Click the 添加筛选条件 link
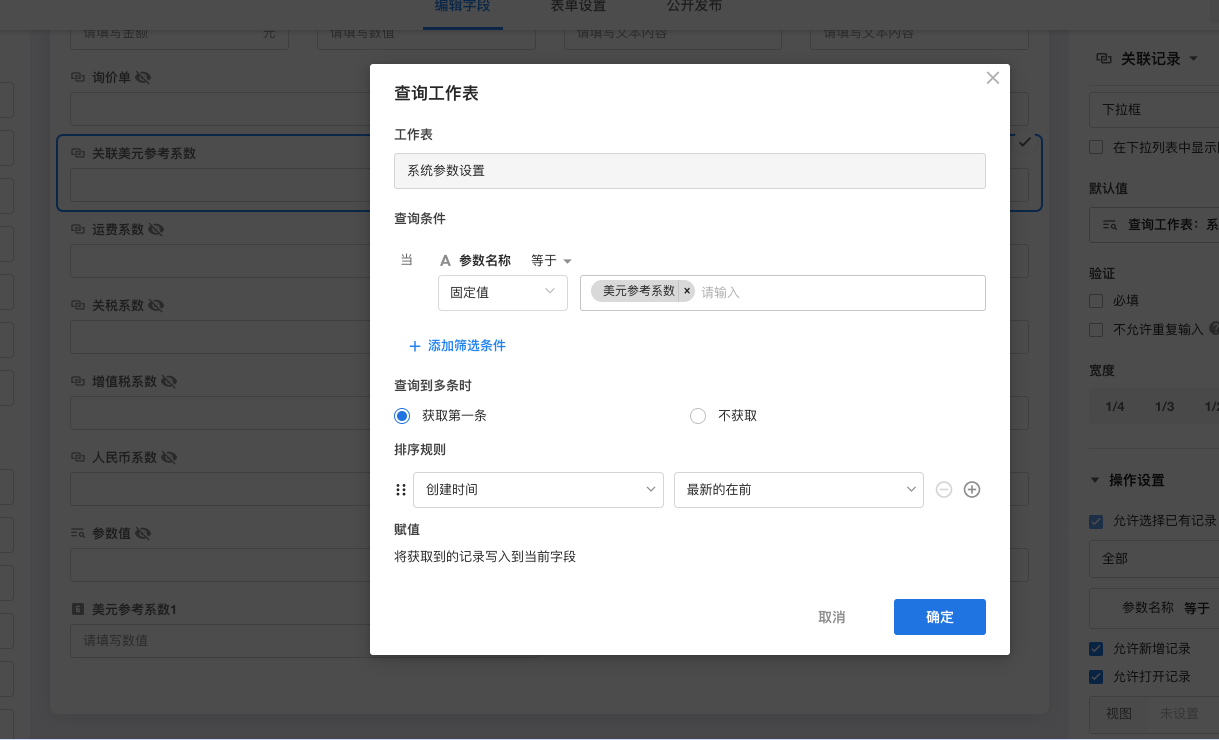 (x=457, y=346)
